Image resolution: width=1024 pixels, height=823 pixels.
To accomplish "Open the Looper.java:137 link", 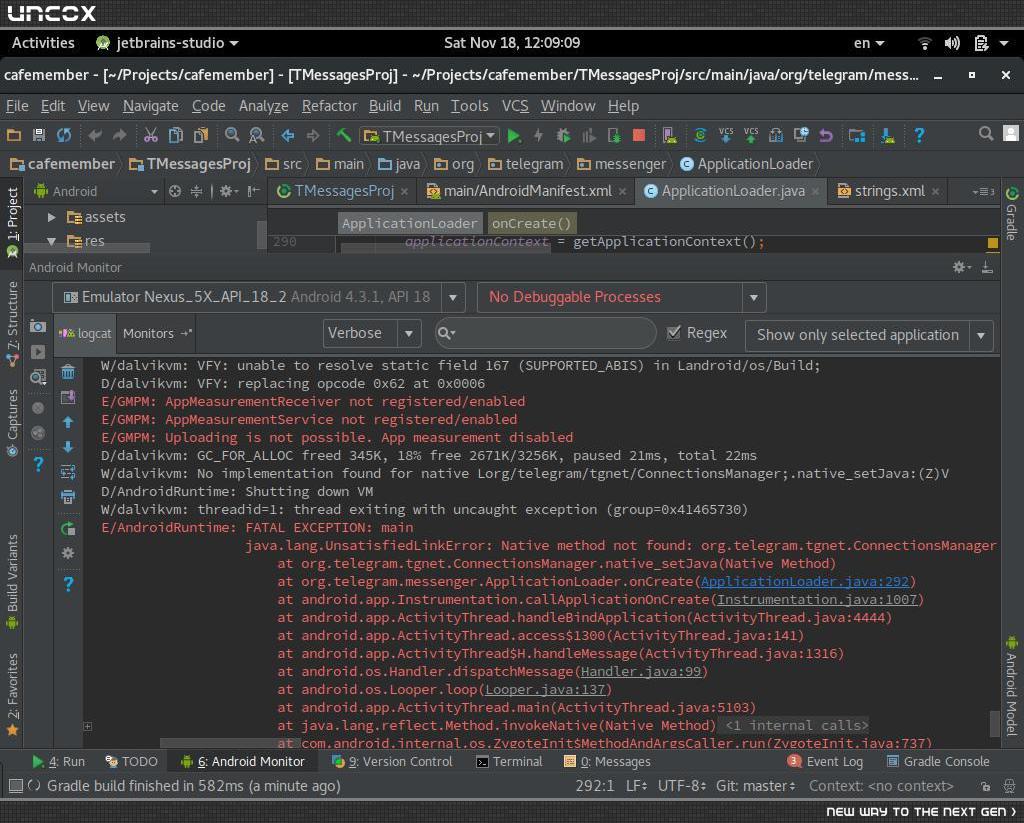I will pyautogui.click(x=546, y=690).
